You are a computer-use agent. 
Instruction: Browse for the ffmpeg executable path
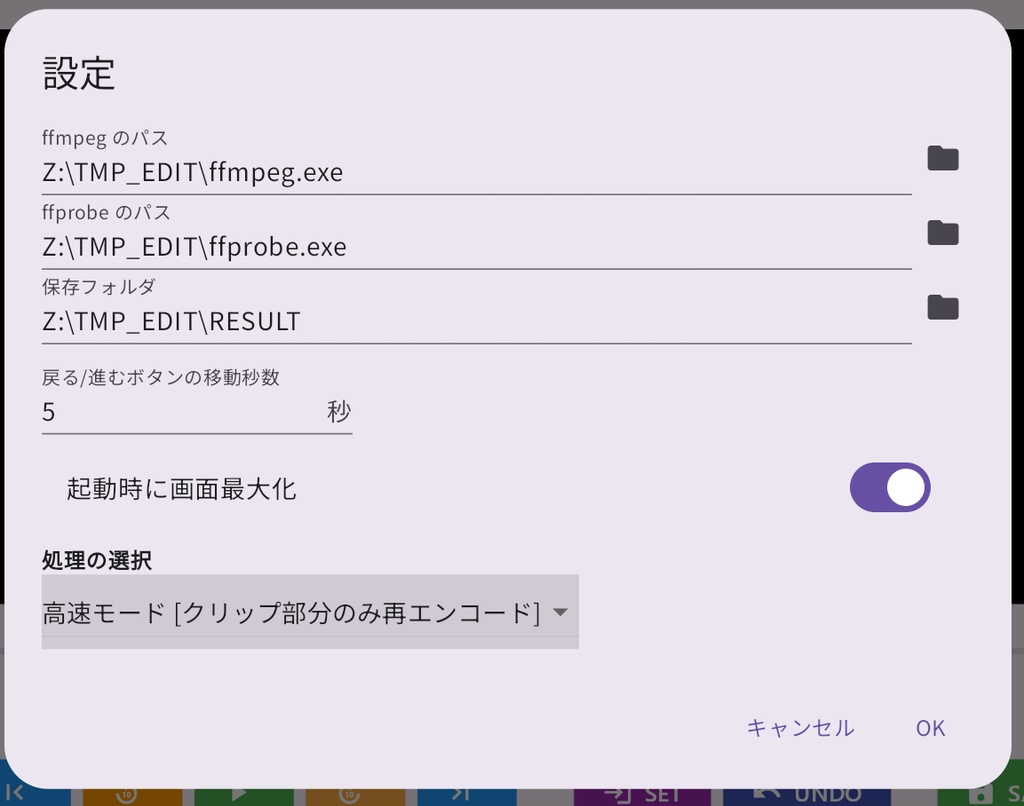click(x=941, y=158)
